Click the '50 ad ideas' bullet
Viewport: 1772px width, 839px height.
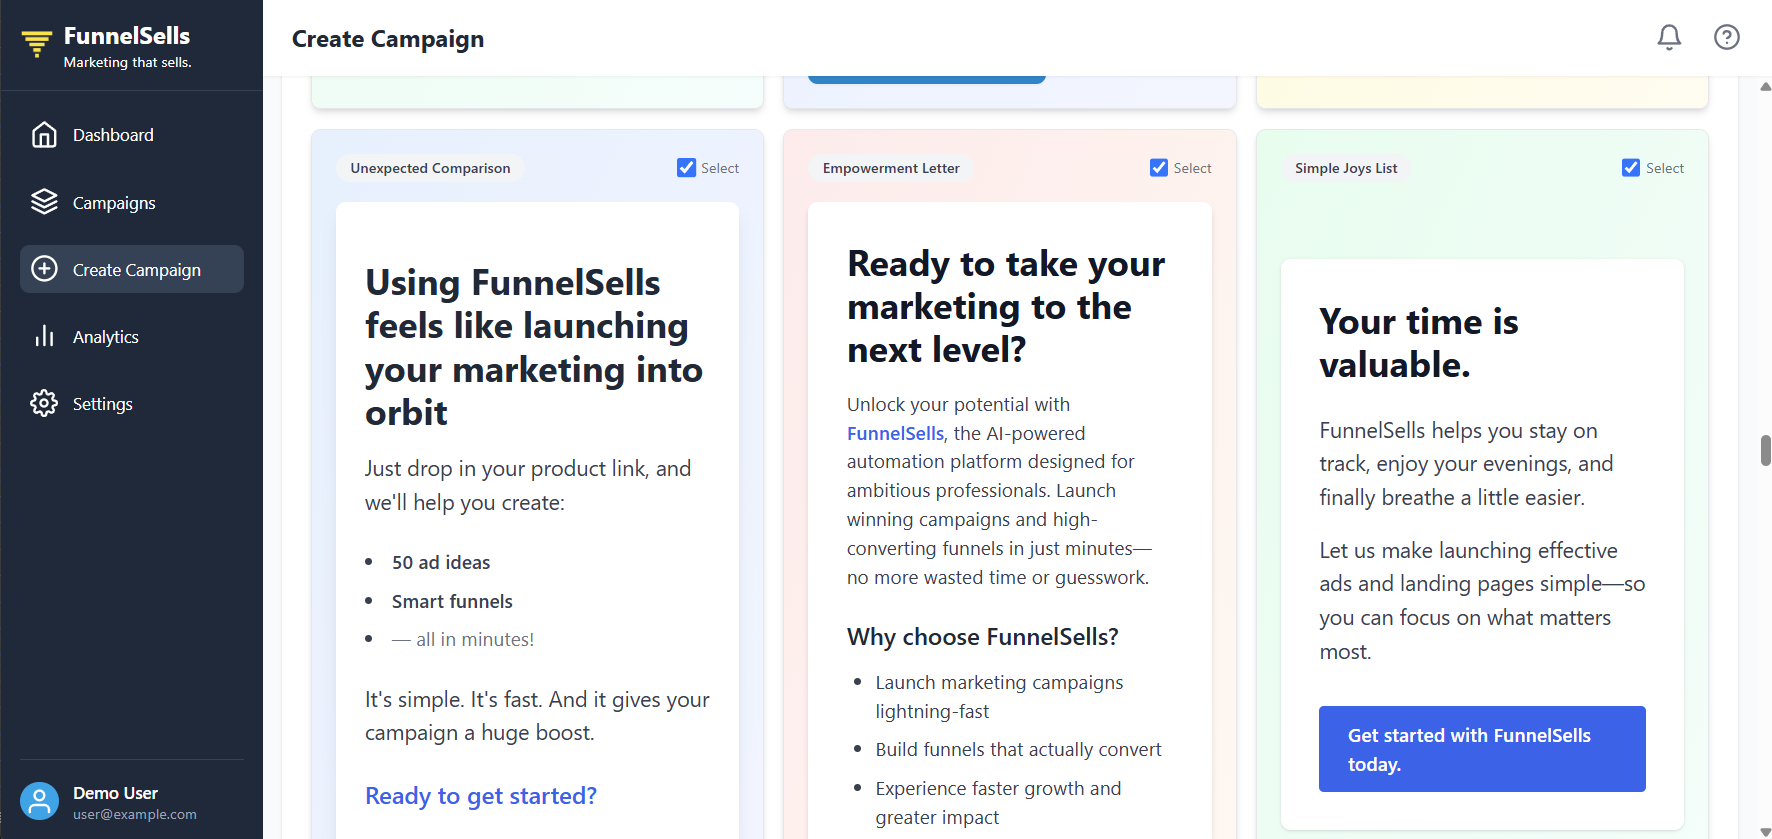click(x=441, y=562)
